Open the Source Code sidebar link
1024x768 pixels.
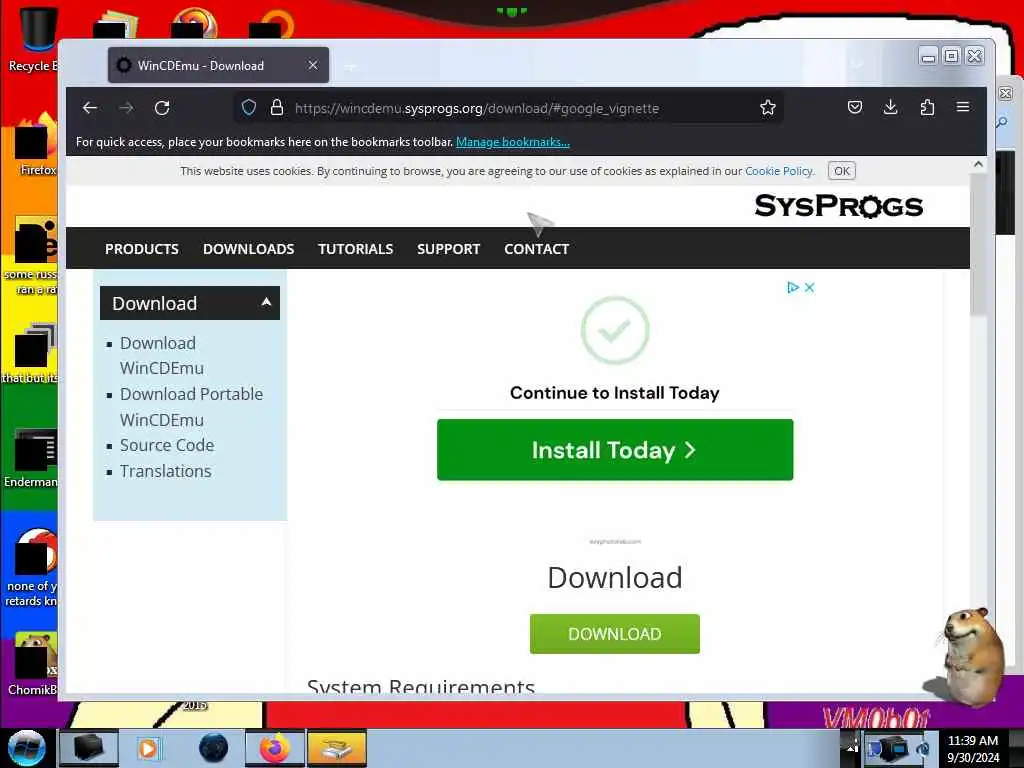pos(167,445)
